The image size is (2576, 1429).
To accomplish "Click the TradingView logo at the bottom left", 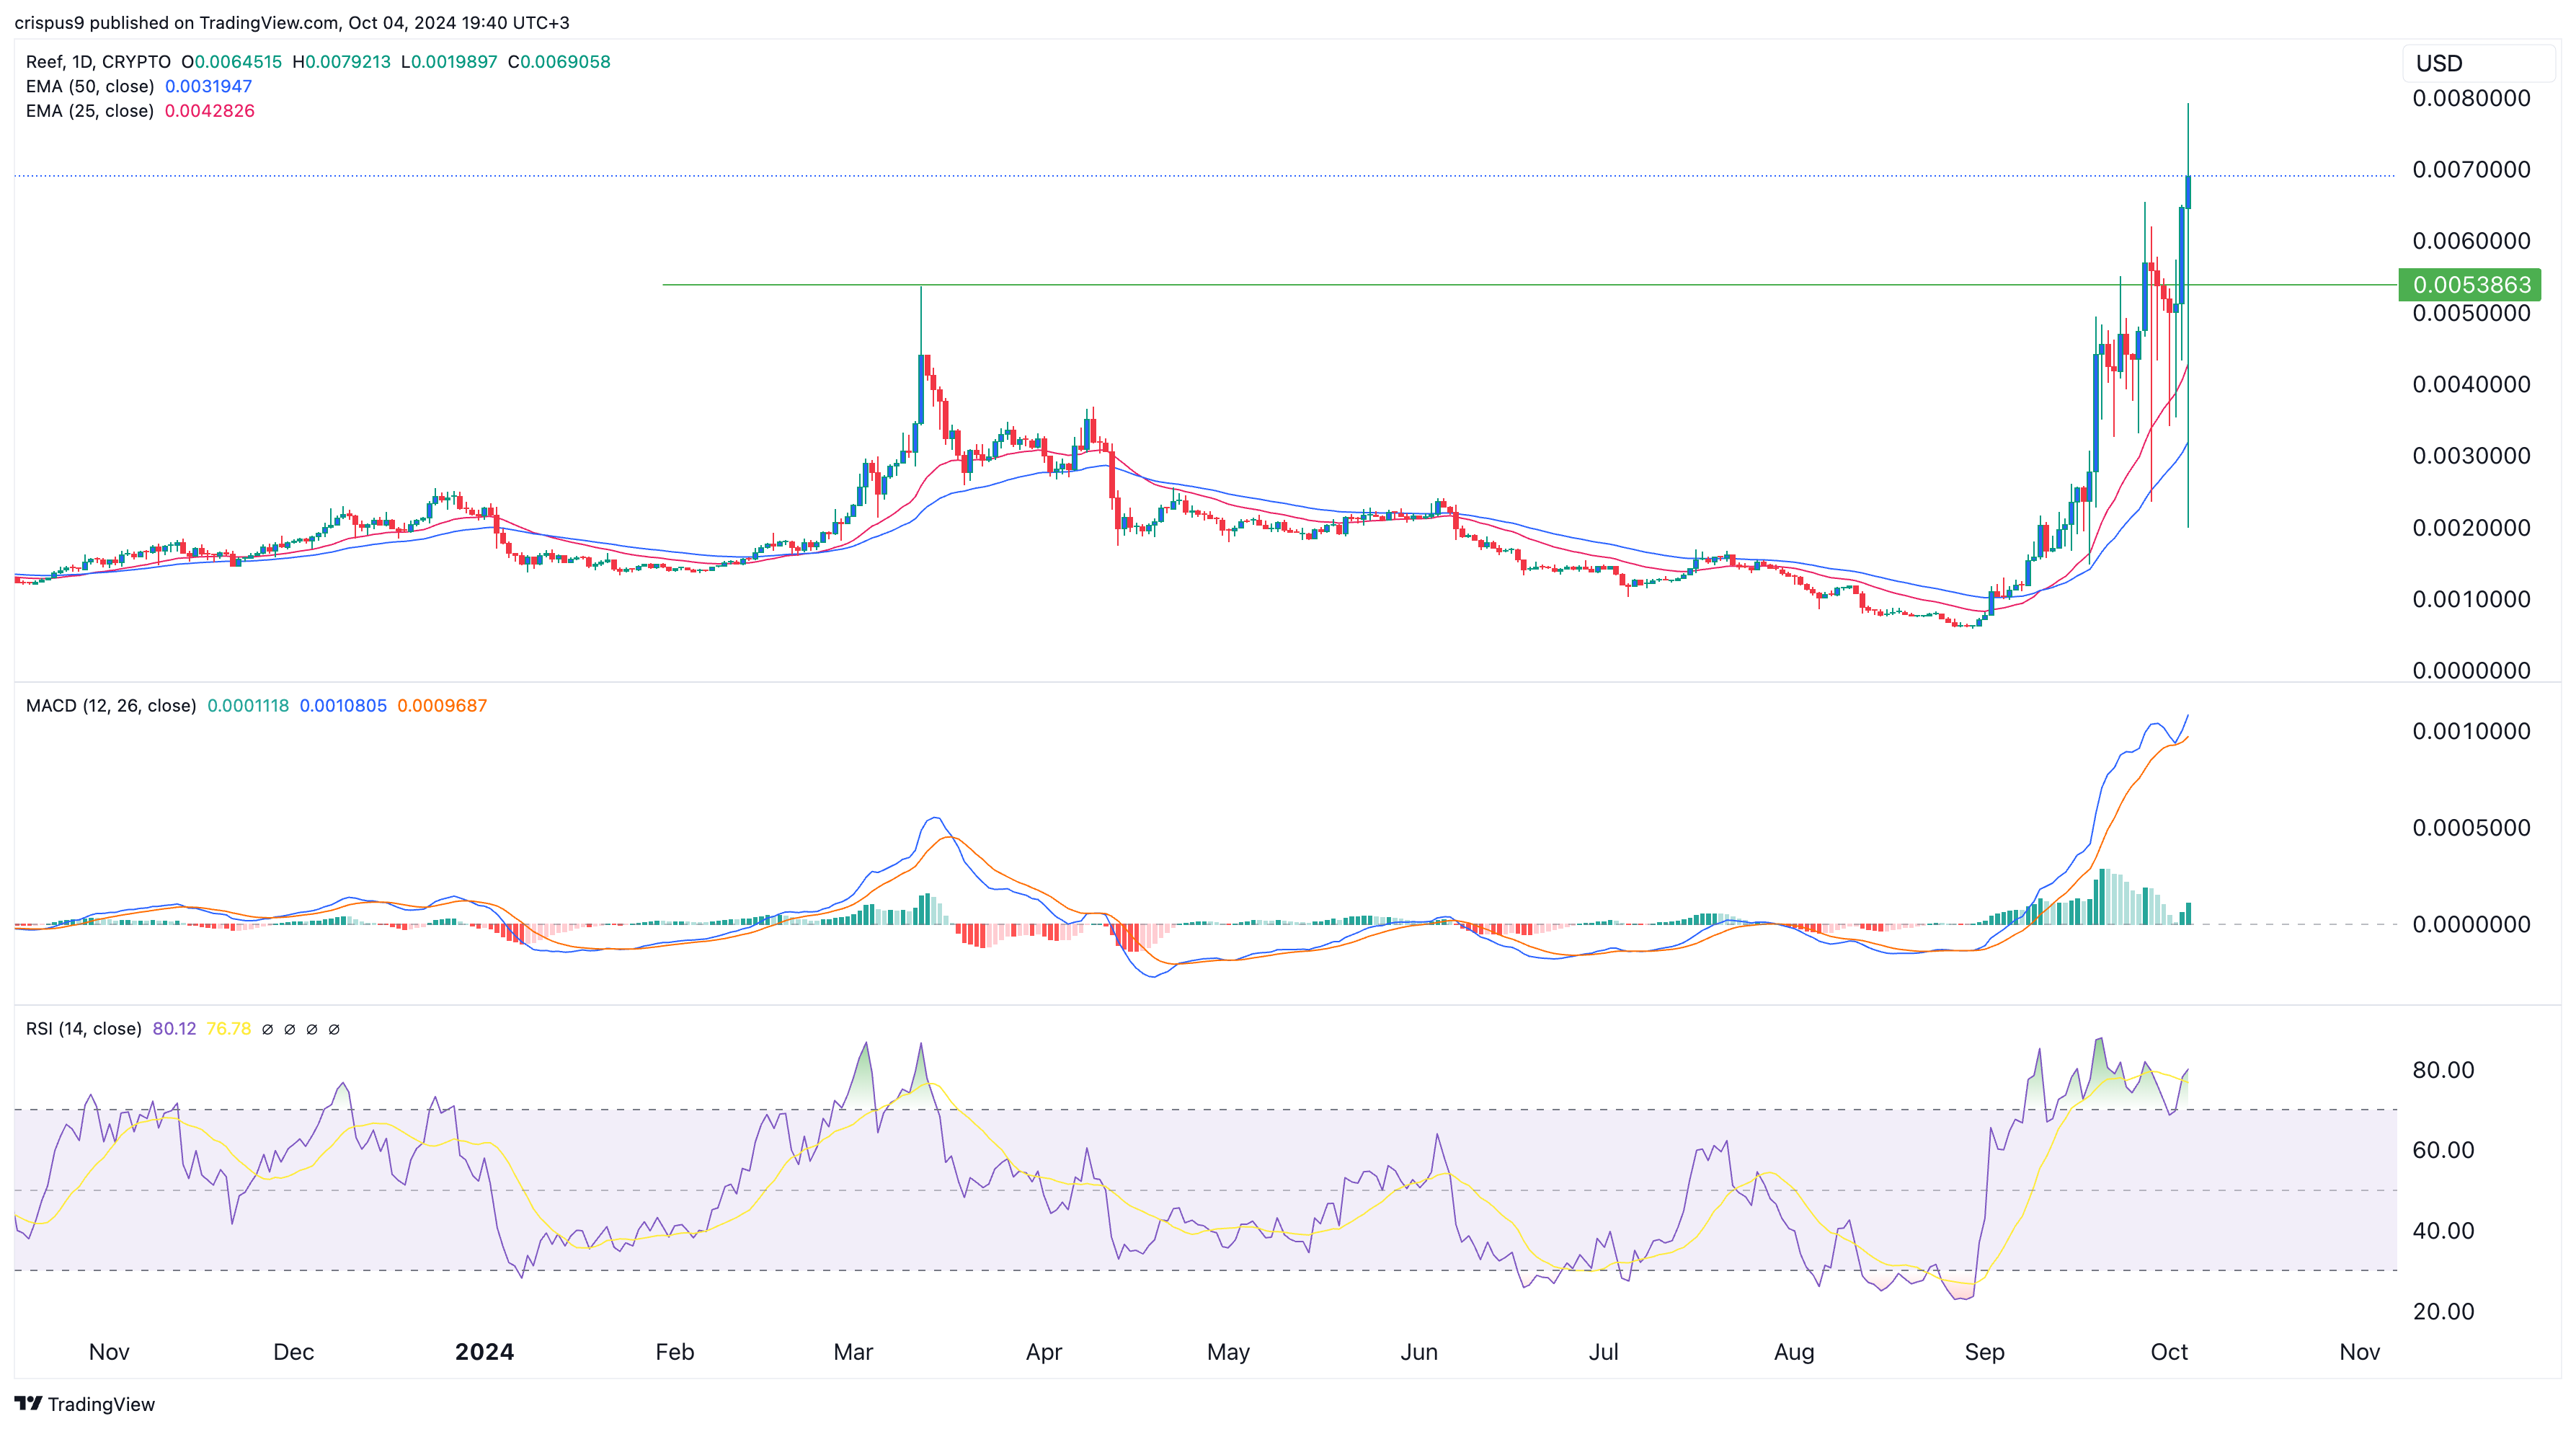I will 85,1404.
